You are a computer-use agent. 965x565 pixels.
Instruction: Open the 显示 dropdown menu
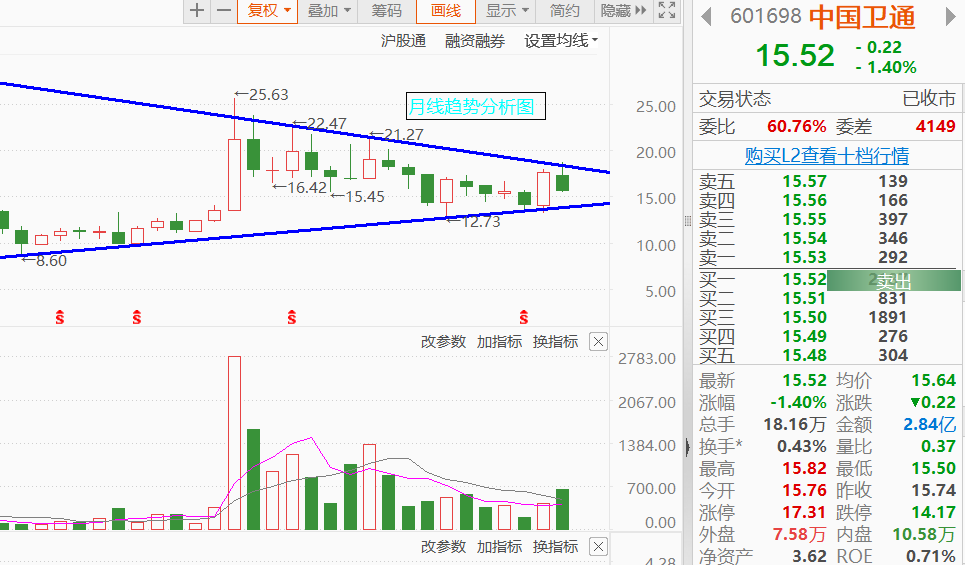tap(506, 10)
